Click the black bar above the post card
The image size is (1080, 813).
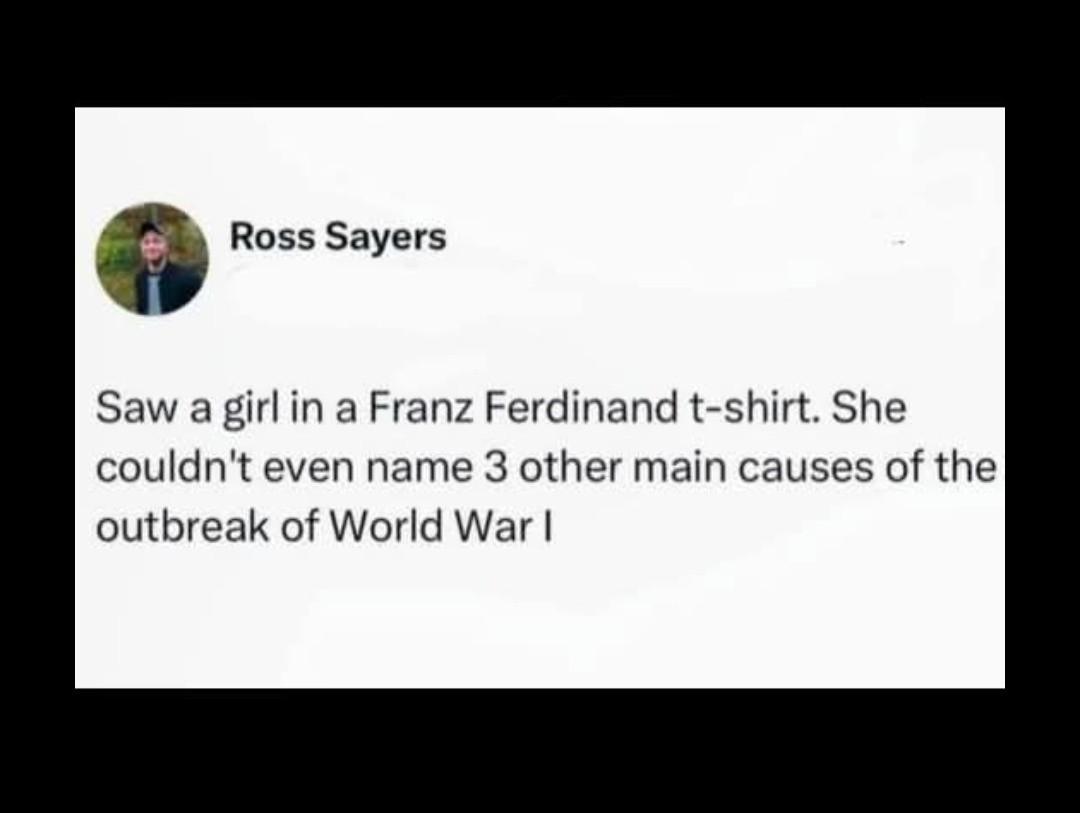pos(540,53)
